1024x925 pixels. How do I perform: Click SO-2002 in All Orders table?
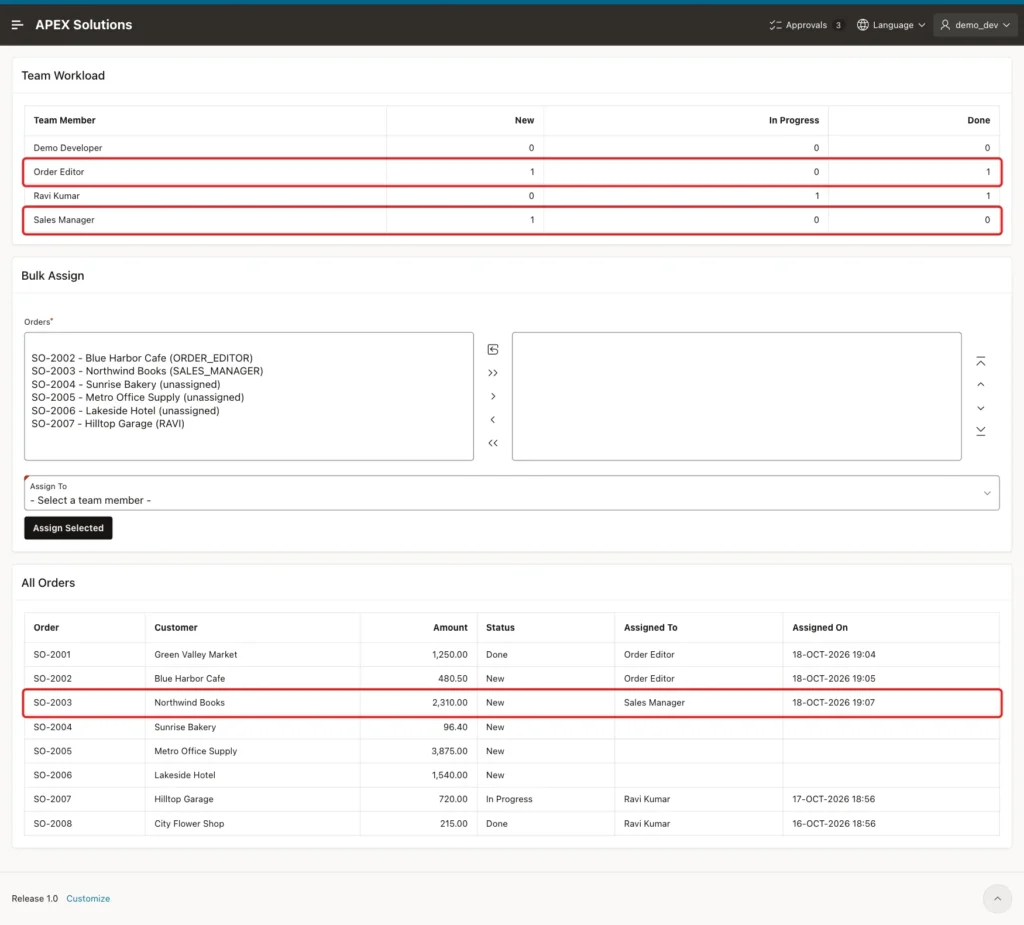click(x=52, y=679)
